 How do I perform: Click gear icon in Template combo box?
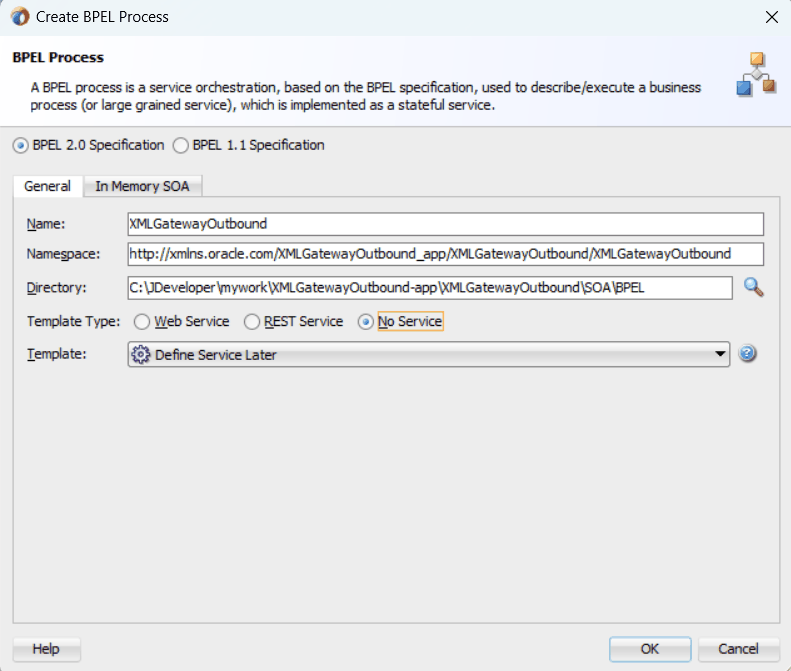[140, 355]
